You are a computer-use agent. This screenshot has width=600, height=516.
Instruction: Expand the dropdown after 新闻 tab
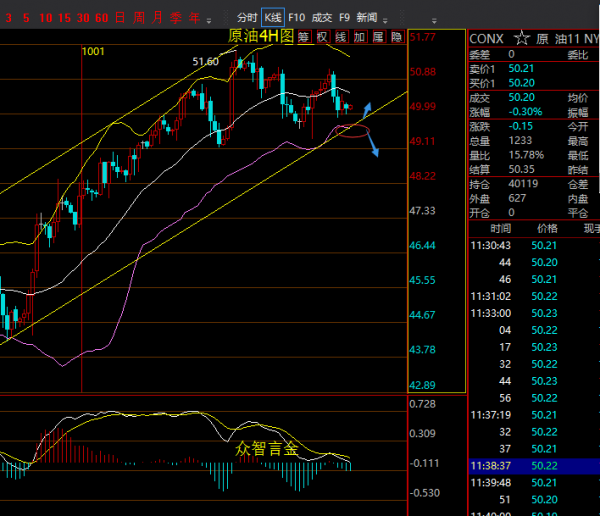coord(385,21)
